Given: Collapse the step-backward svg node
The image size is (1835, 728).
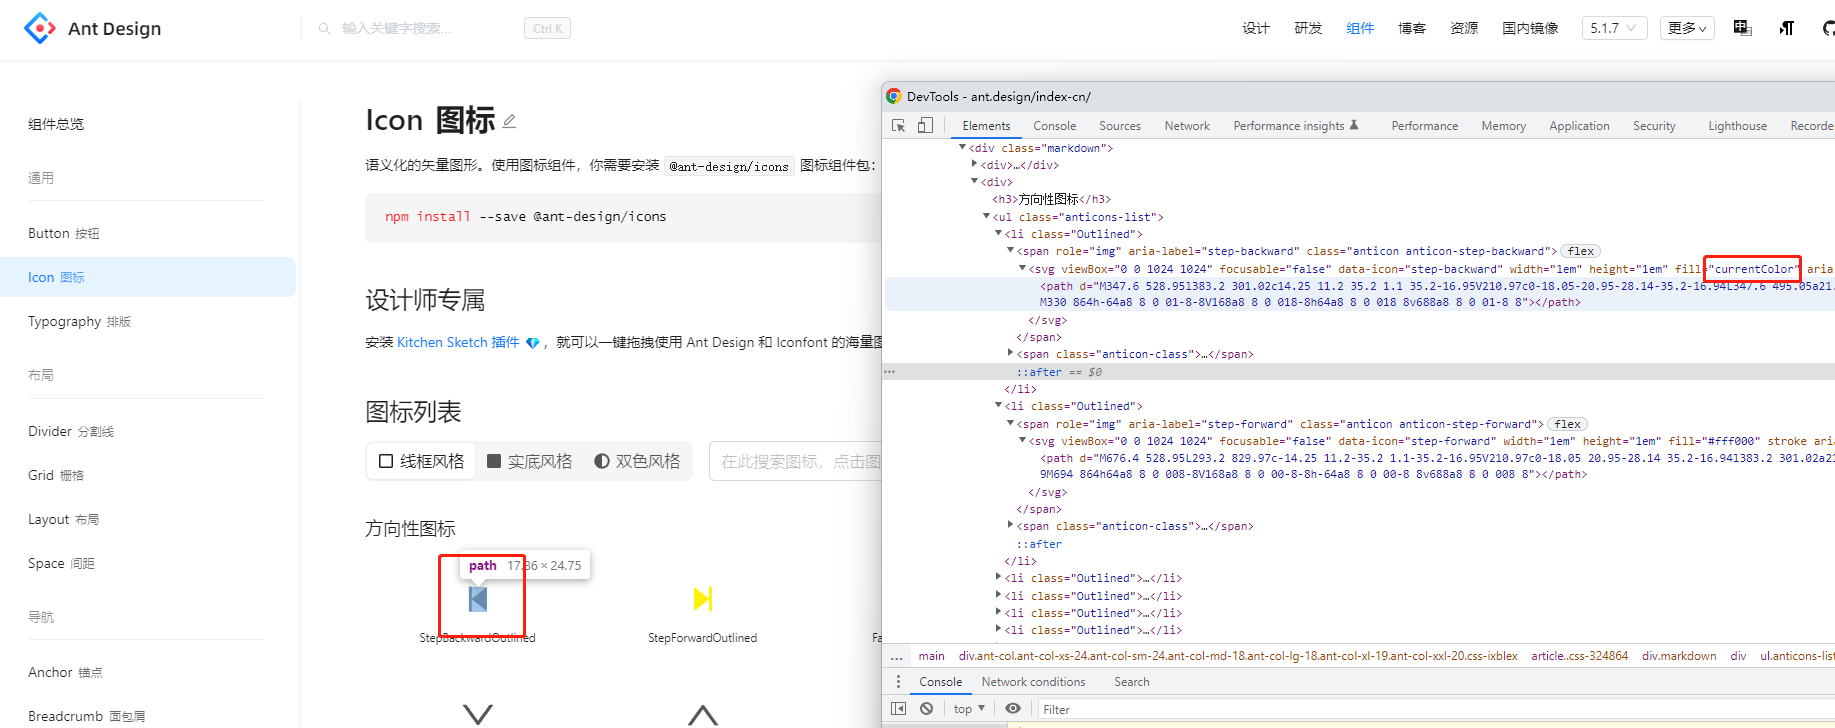Looking at the screenshot, I should (x=1022, y=269).
